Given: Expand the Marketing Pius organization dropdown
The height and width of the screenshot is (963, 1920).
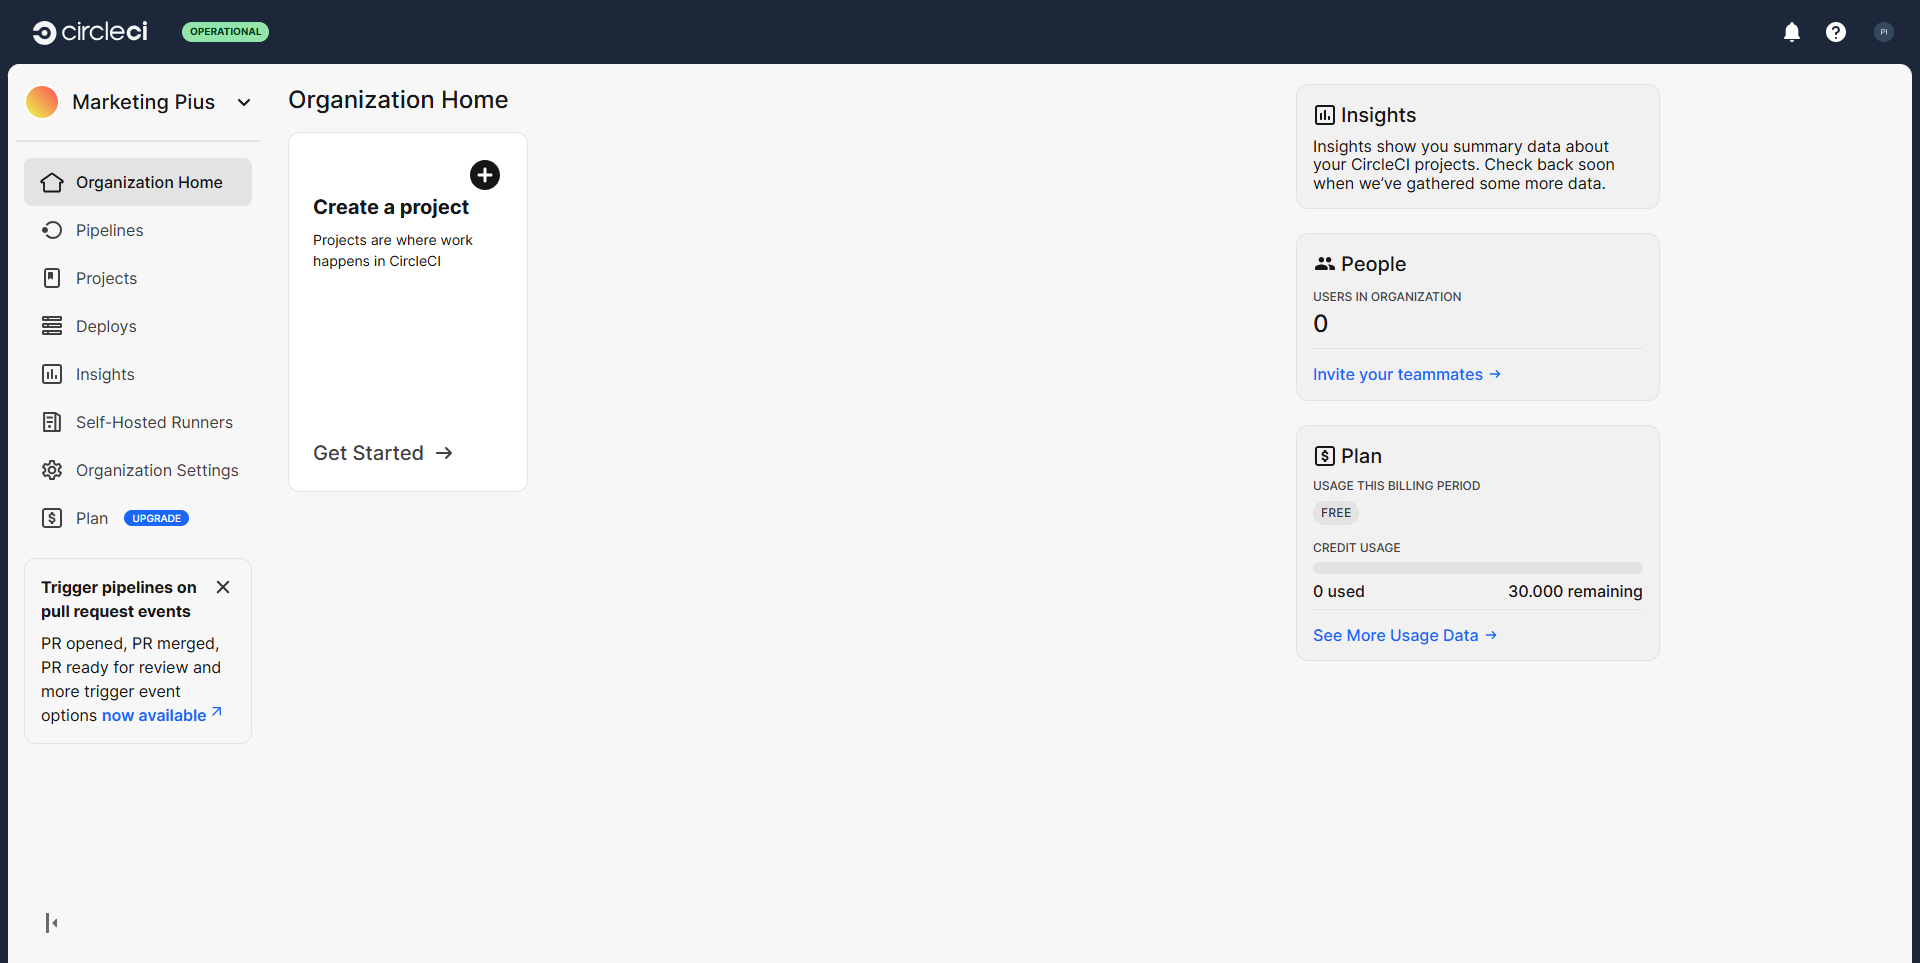Looking at the screenshot, I should [243, 102].
